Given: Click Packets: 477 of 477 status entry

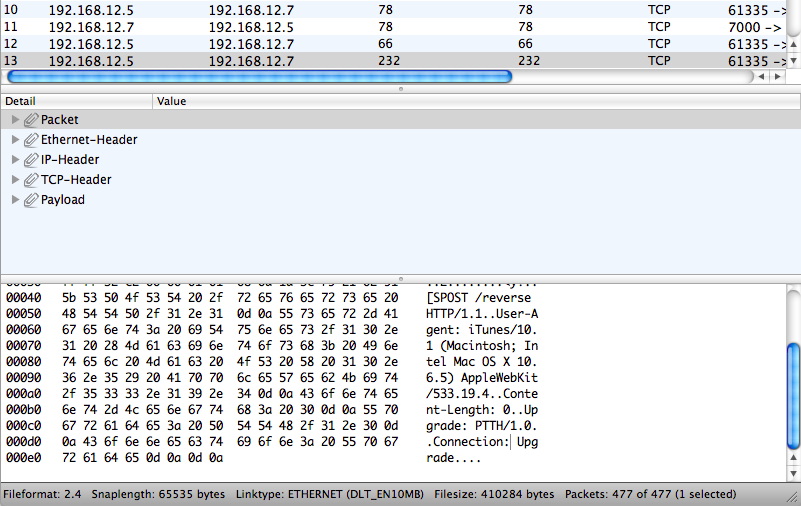Looking at the screenshot, I should [x=650, y=494].
